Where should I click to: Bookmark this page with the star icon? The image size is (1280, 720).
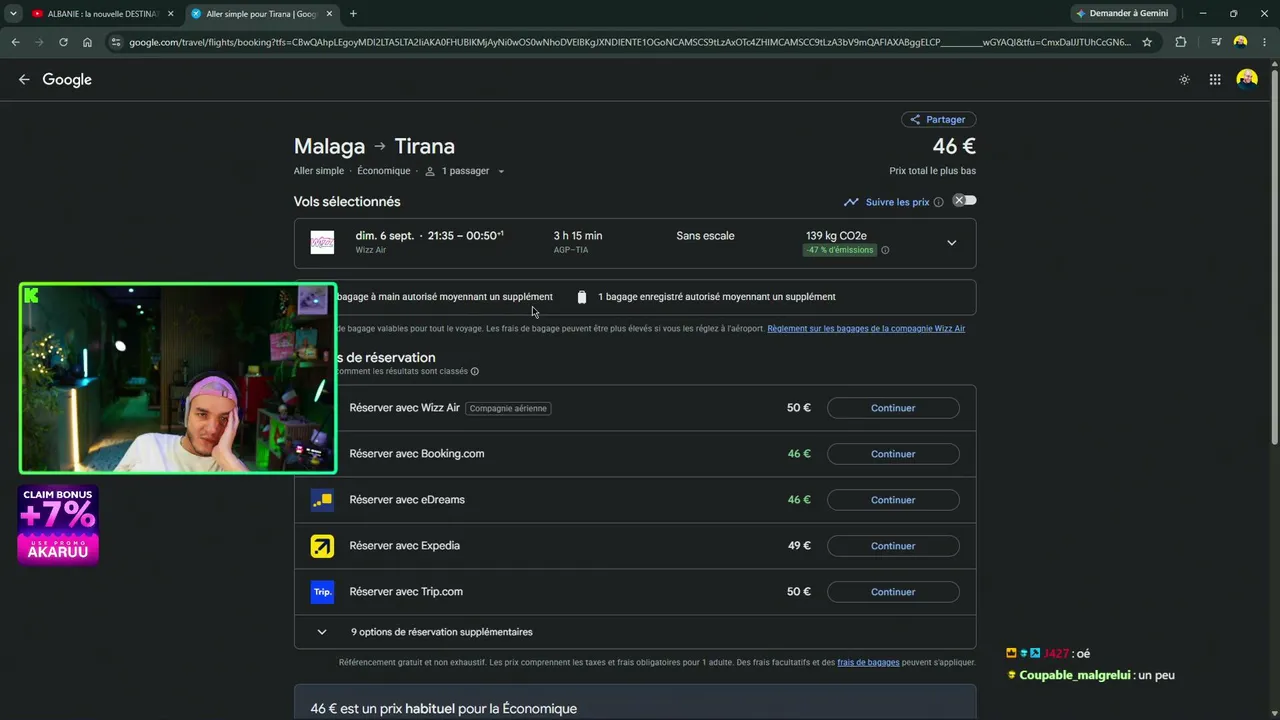point(1147,42)
